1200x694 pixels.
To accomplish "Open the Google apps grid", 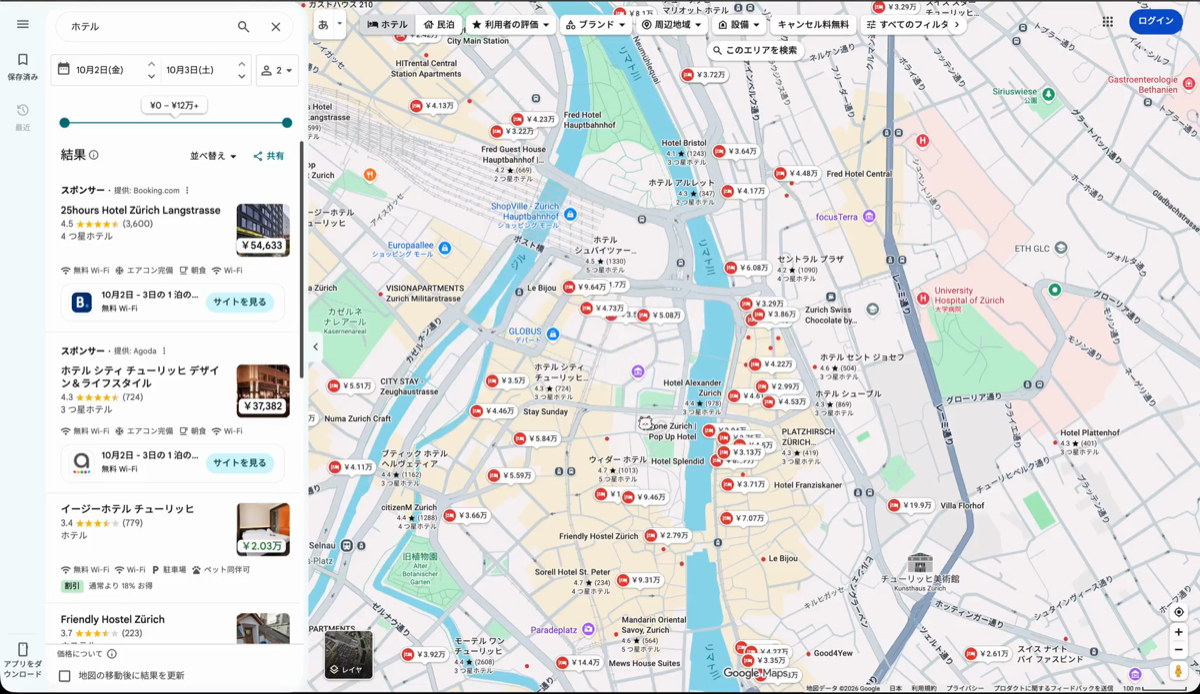I will click(1108, 21).
